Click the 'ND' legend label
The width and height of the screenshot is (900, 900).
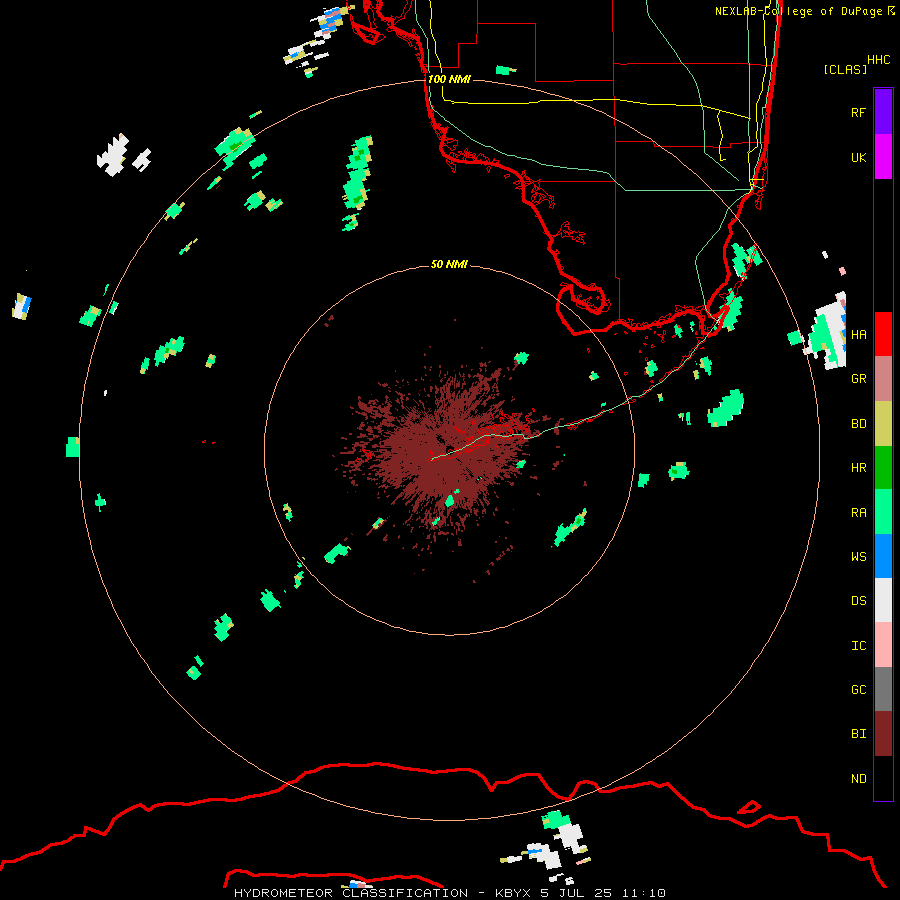(x=858, y=779)
